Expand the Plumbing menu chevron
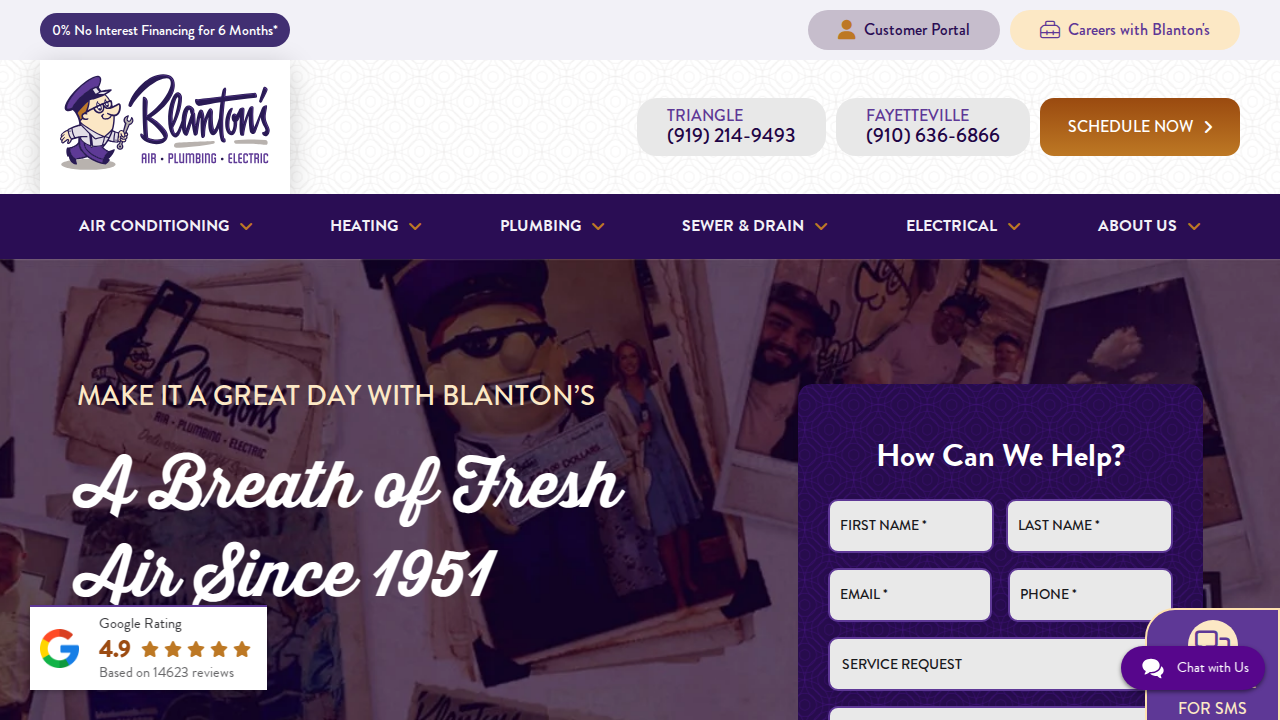The width and height of the screenshot is (1280, 720). pyautogui.click(x=598, y=227)
